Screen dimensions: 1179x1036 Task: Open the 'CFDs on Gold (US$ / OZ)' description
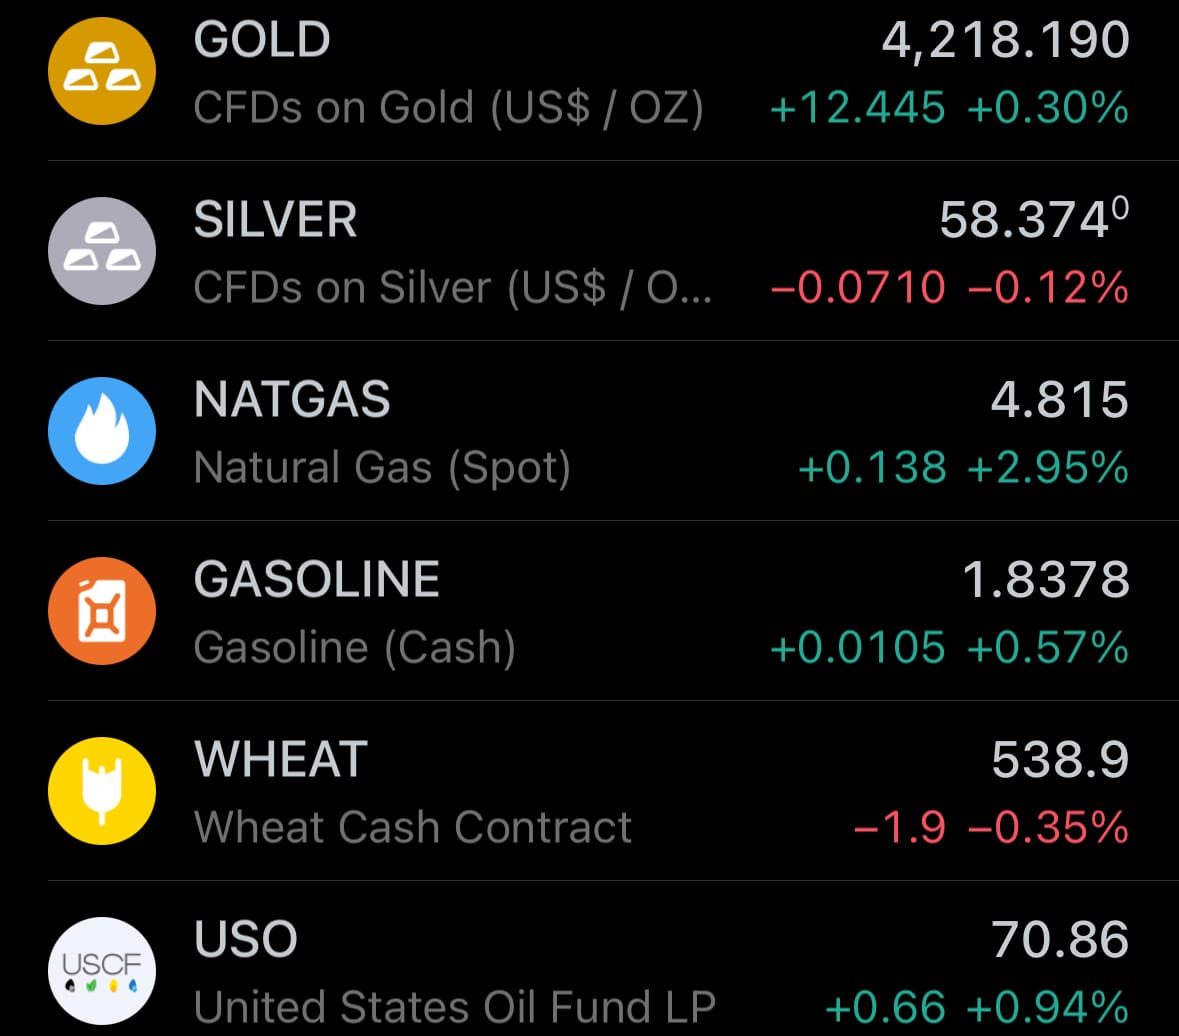pyautogui.click(x=448, y=107)
